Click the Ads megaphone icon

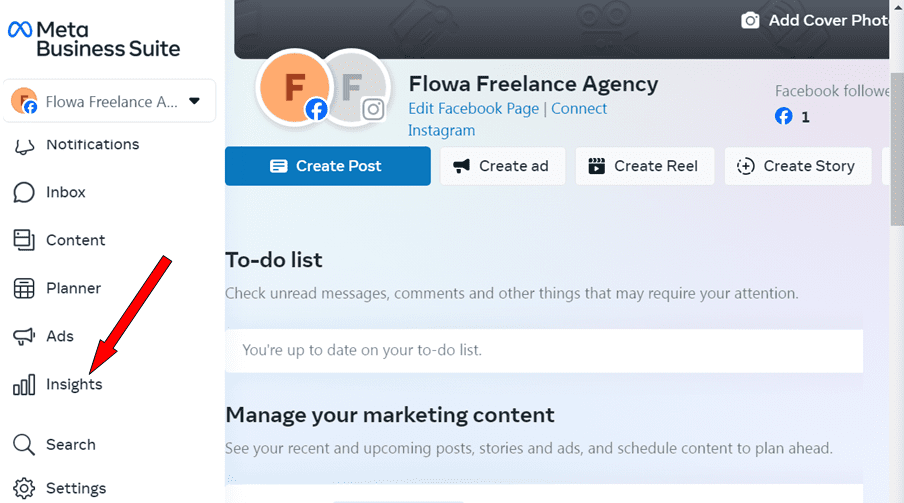pyautogui.click(x=24, y=336)
